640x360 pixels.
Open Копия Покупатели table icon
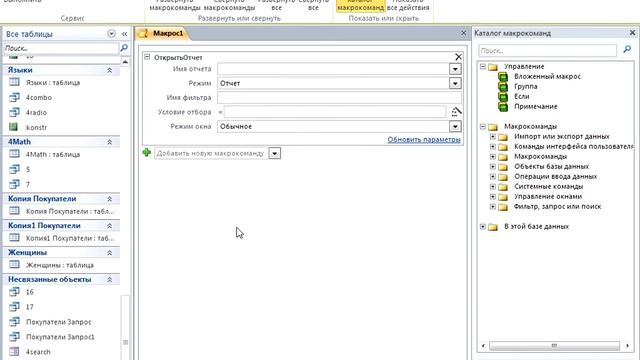click(x=14, y=211)
